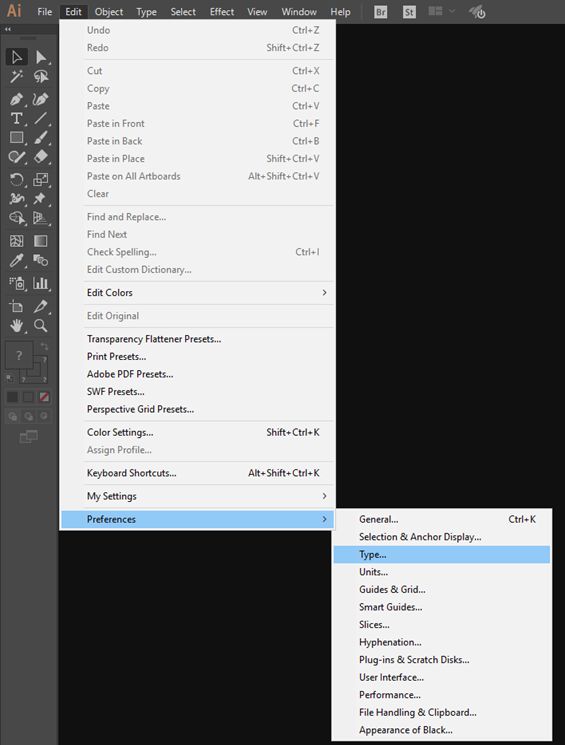The image size is (565, 745).
Task: Collapse the toolbar with double-arrow icon
Action: coord(8,29)
